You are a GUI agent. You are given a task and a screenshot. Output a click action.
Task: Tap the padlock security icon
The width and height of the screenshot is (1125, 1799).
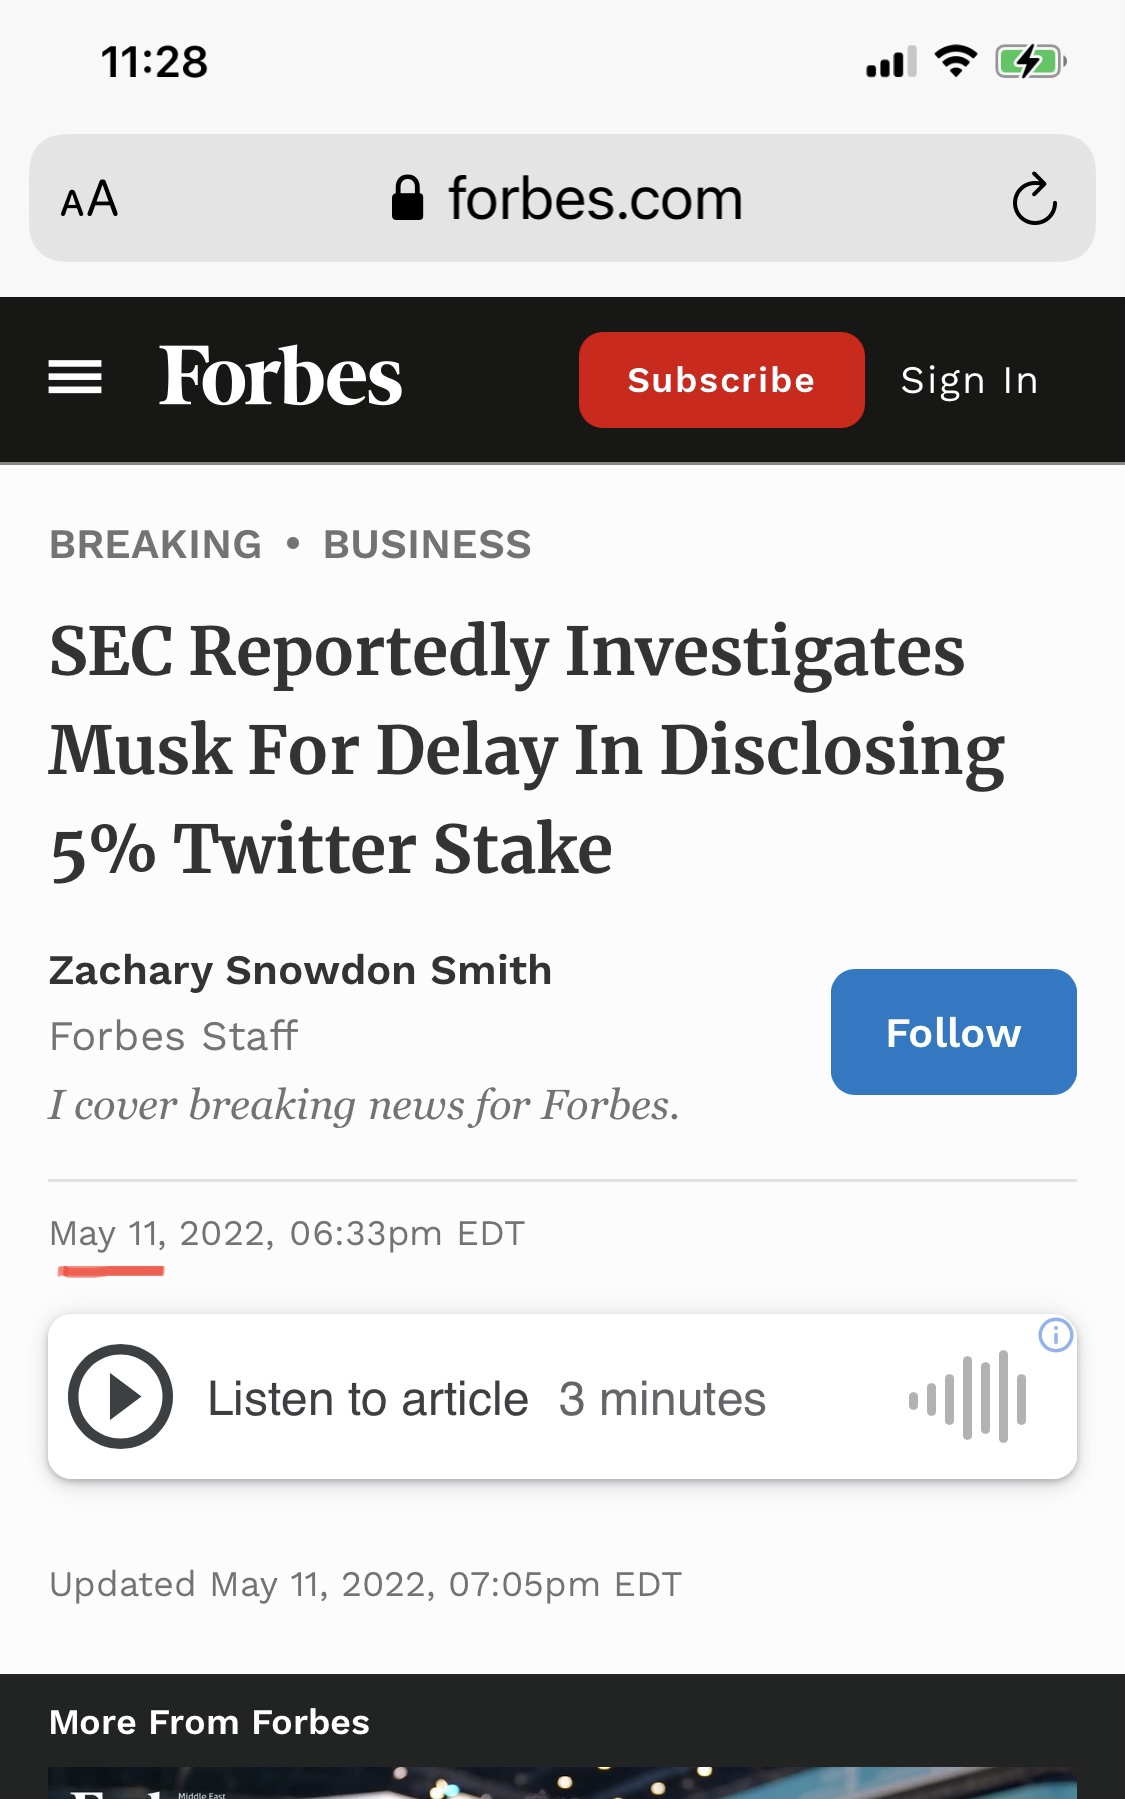[407, 198]
